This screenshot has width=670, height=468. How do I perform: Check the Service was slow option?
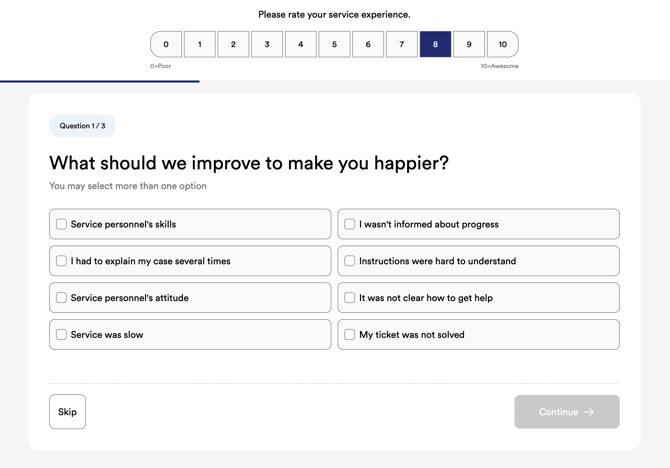[62, 335]
